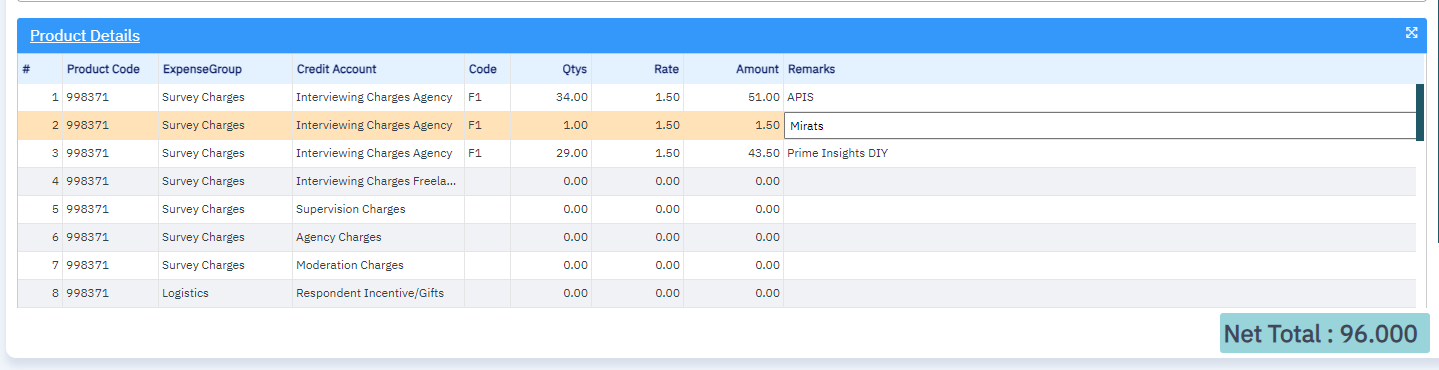The height and width of the screenshot is (370, 1439).
Task: Click the Net Total 96.000 badge
Action: [x=1324, y=333]
